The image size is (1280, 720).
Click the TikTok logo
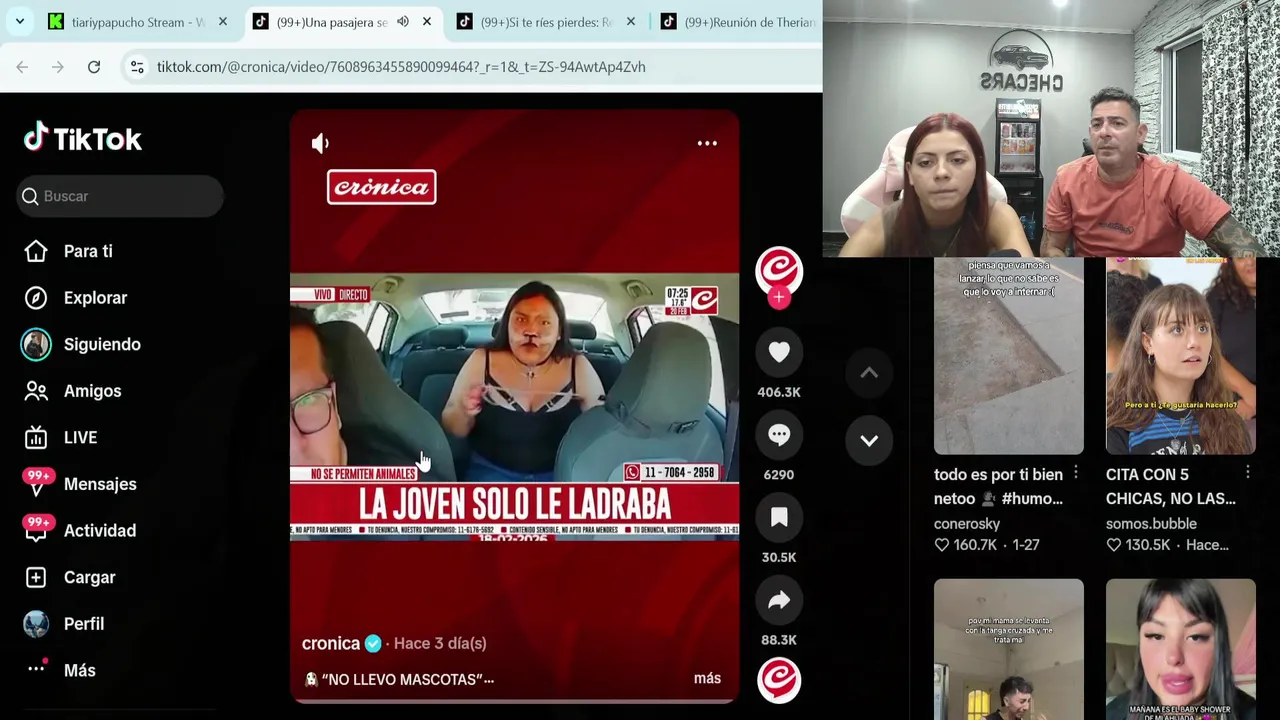(x=83, y=138)
